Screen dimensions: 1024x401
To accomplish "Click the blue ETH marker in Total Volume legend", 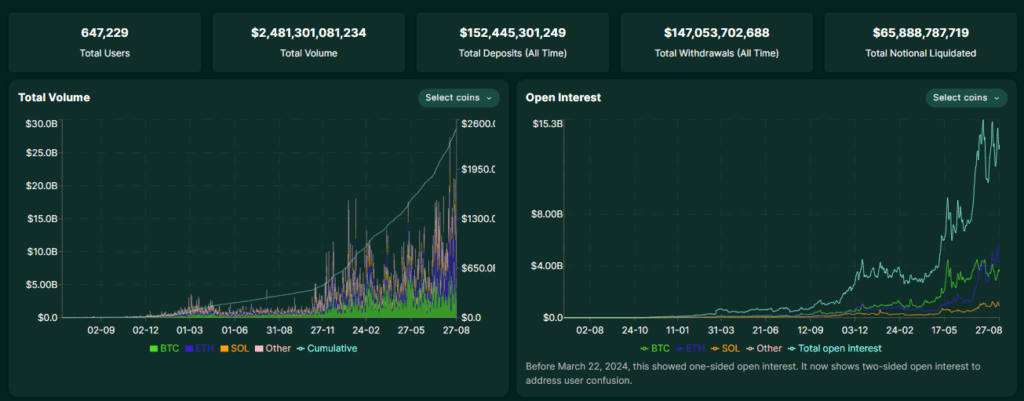I will (x=190, y=348).
